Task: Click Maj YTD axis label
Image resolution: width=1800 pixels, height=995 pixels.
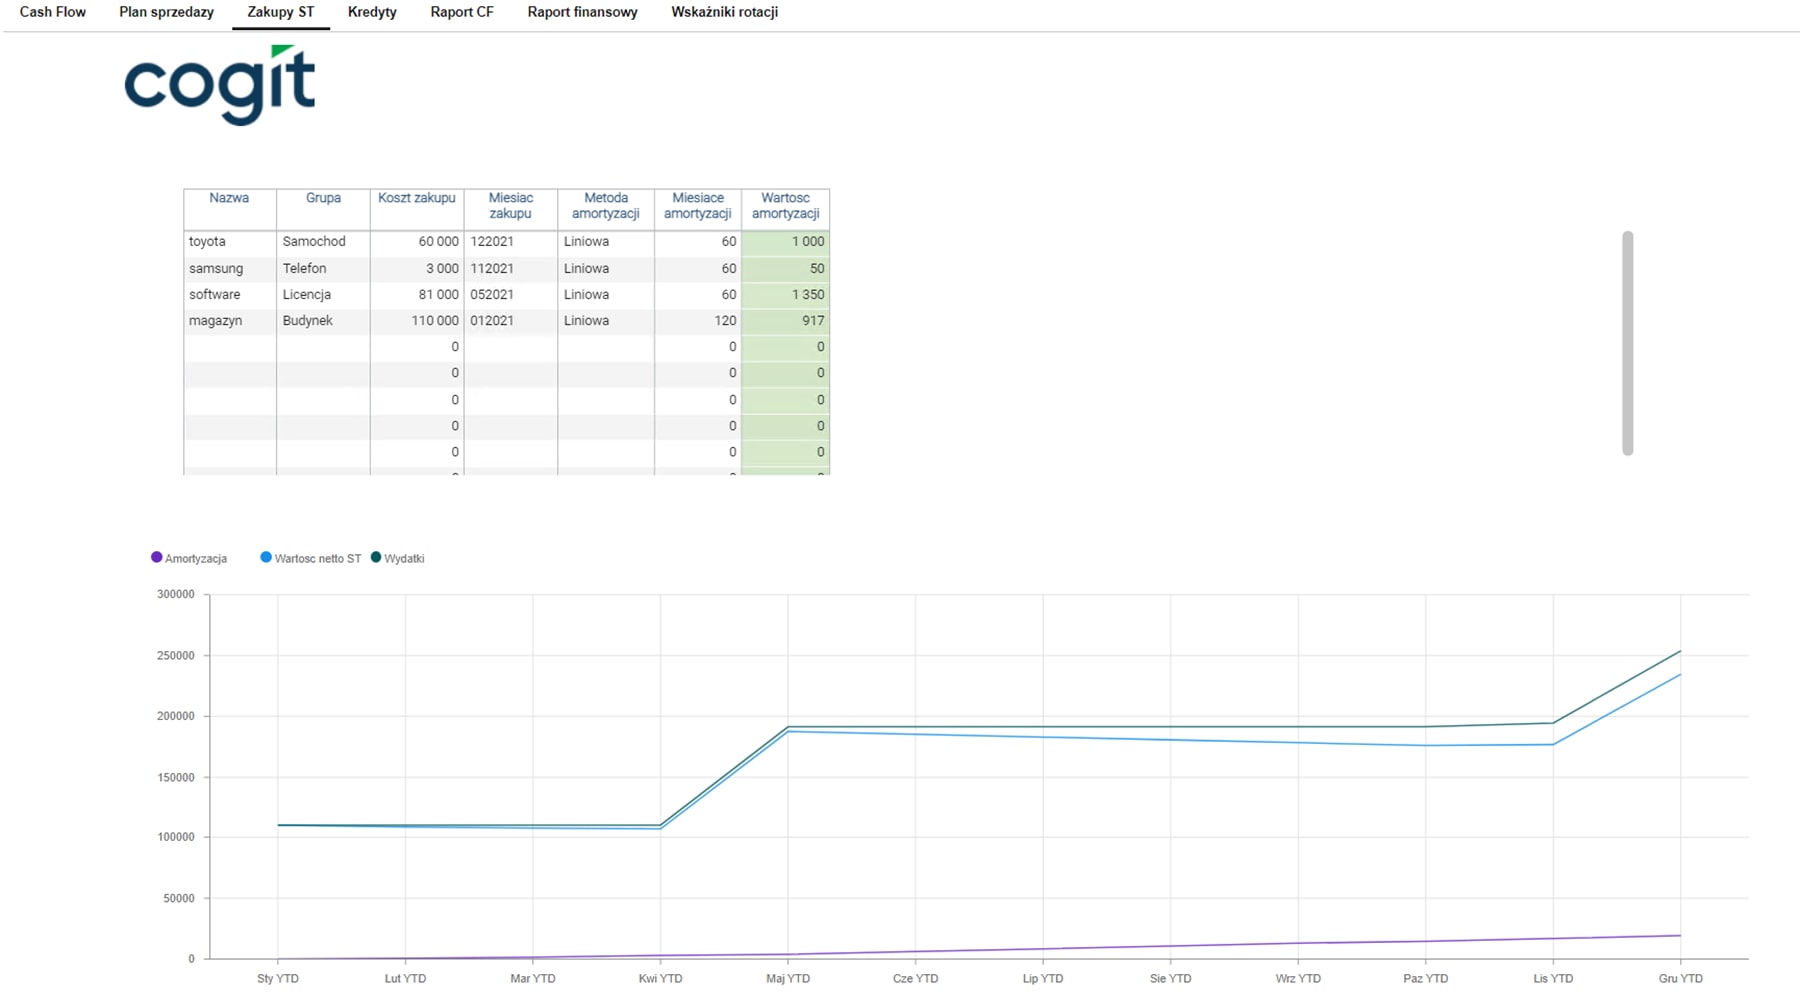Action: click(788, 978)
